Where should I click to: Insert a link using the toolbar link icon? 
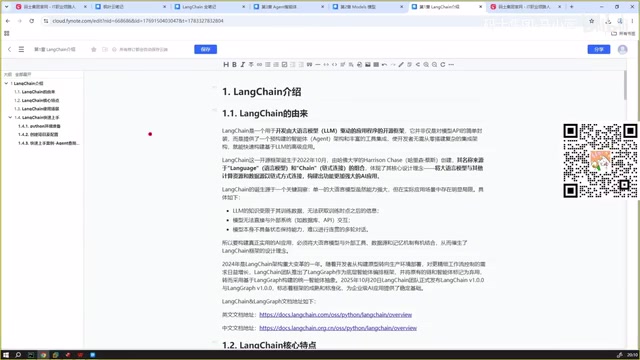(x=259, y=64)
